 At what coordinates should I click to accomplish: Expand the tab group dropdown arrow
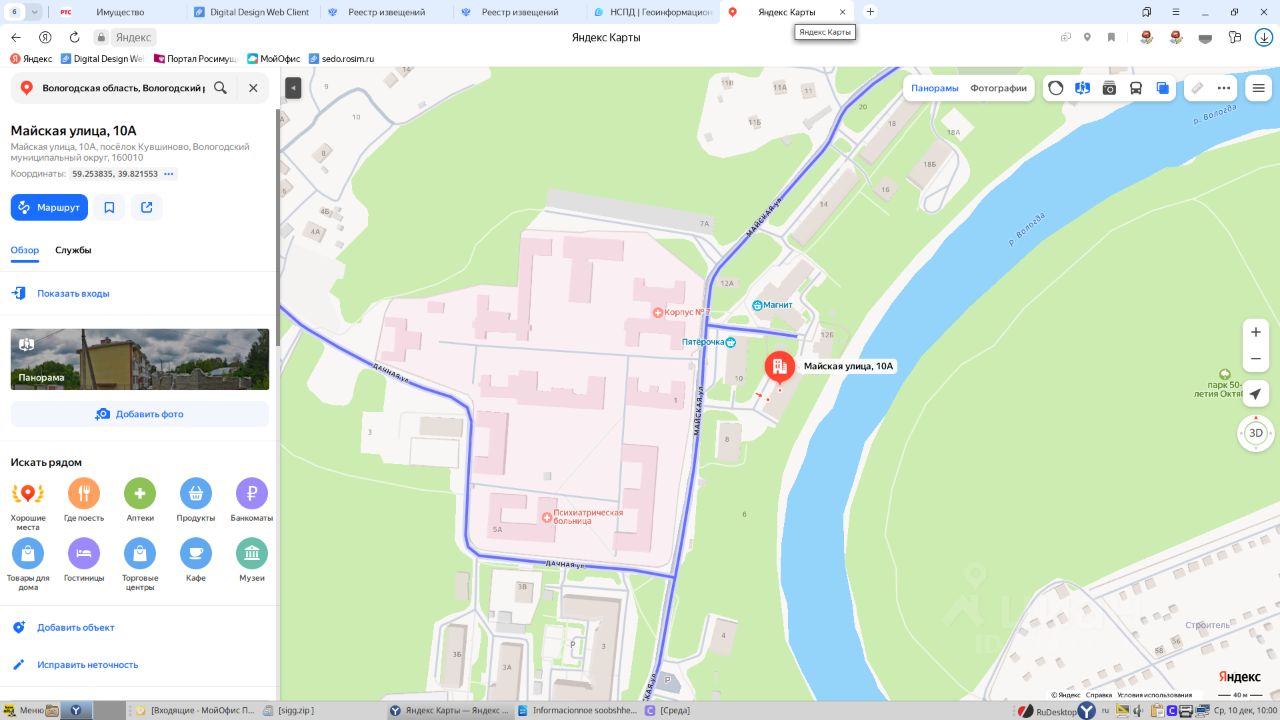click(35, 12)
